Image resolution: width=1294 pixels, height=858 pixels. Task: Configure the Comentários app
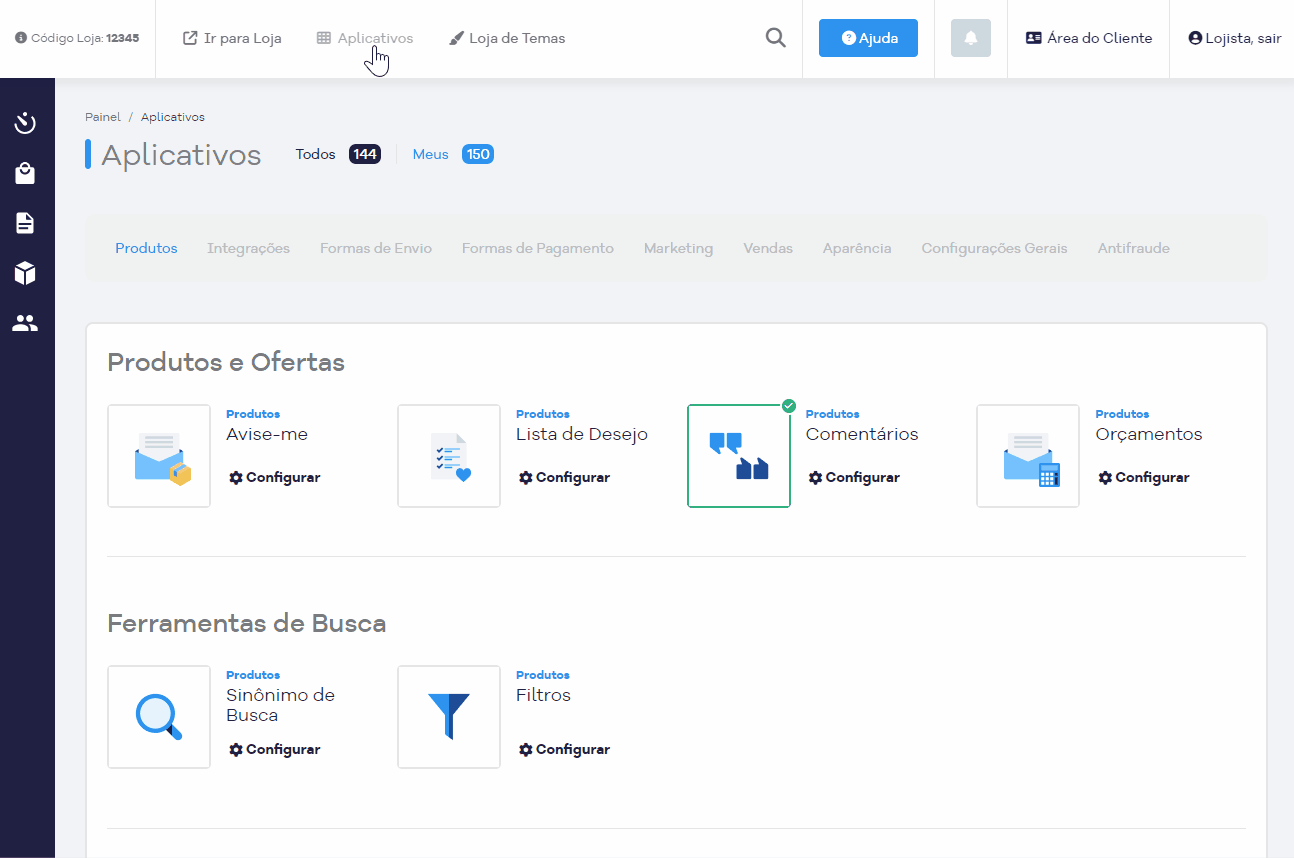point(855,478)
